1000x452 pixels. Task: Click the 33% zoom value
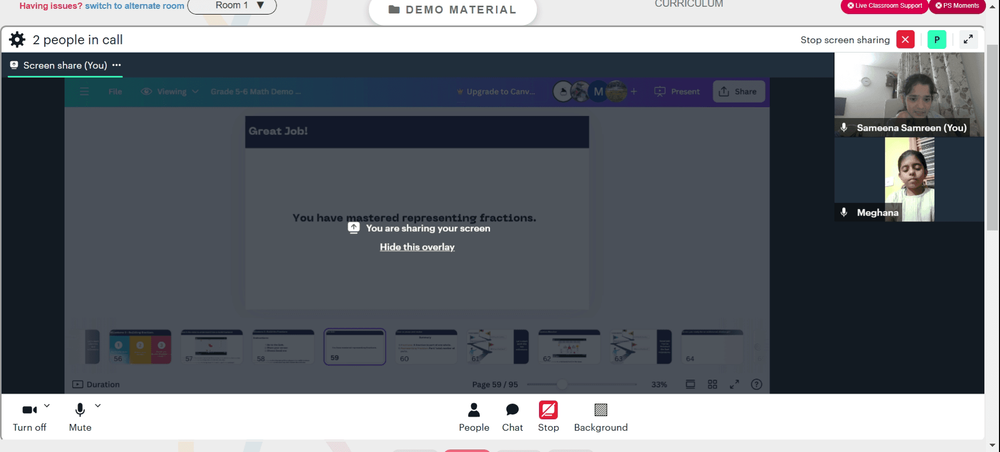coord(659,384)
